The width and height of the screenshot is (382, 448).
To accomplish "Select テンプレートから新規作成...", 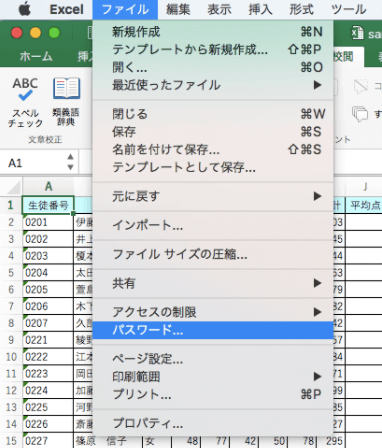I will pos(213,50).
